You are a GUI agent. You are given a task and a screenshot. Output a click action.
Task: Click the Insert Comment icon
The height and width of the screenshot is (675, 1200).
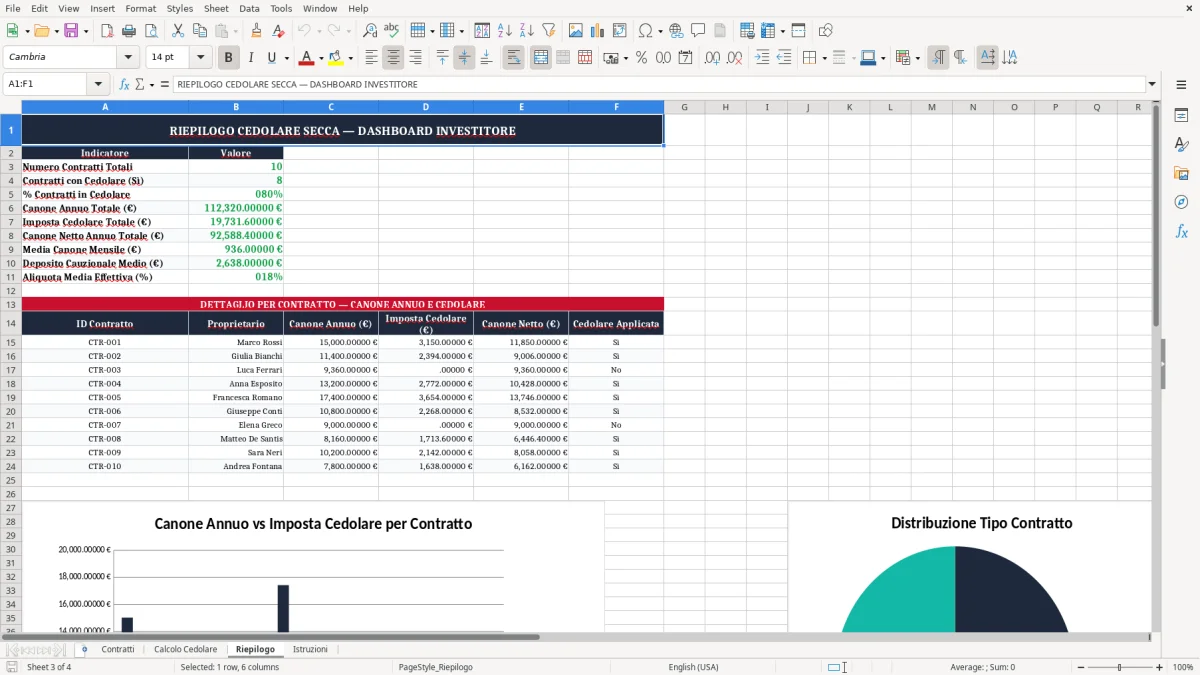(698, 31)
